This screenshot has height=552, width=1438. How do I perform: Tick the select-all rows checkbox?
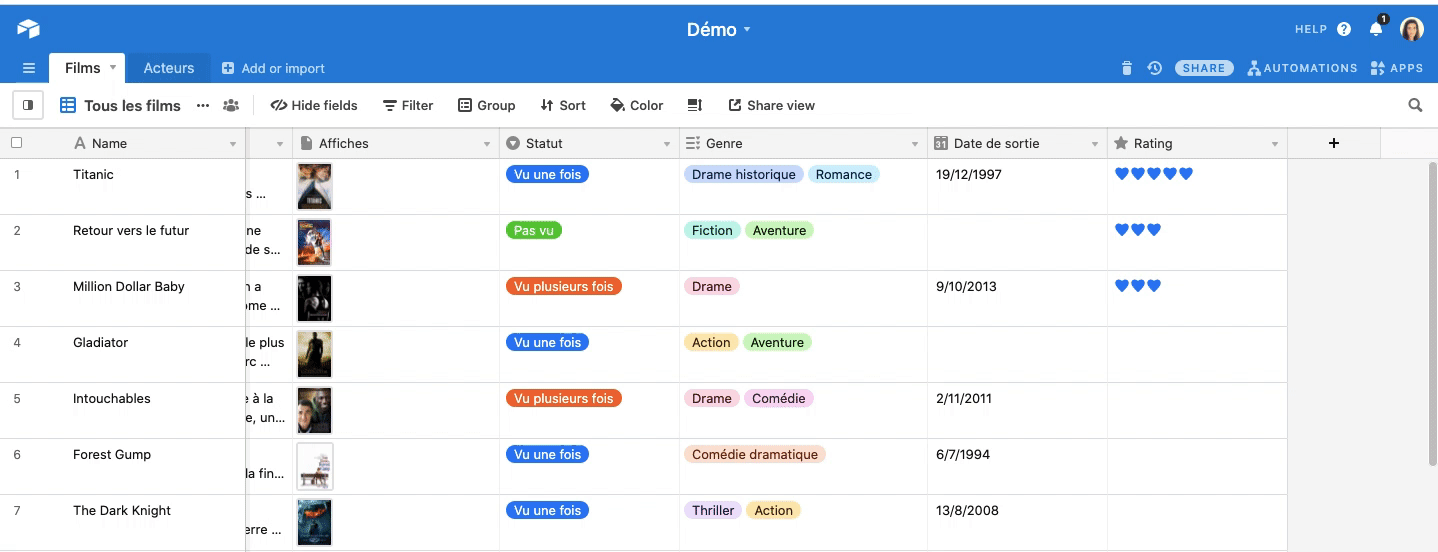click(x=16, y=143)
